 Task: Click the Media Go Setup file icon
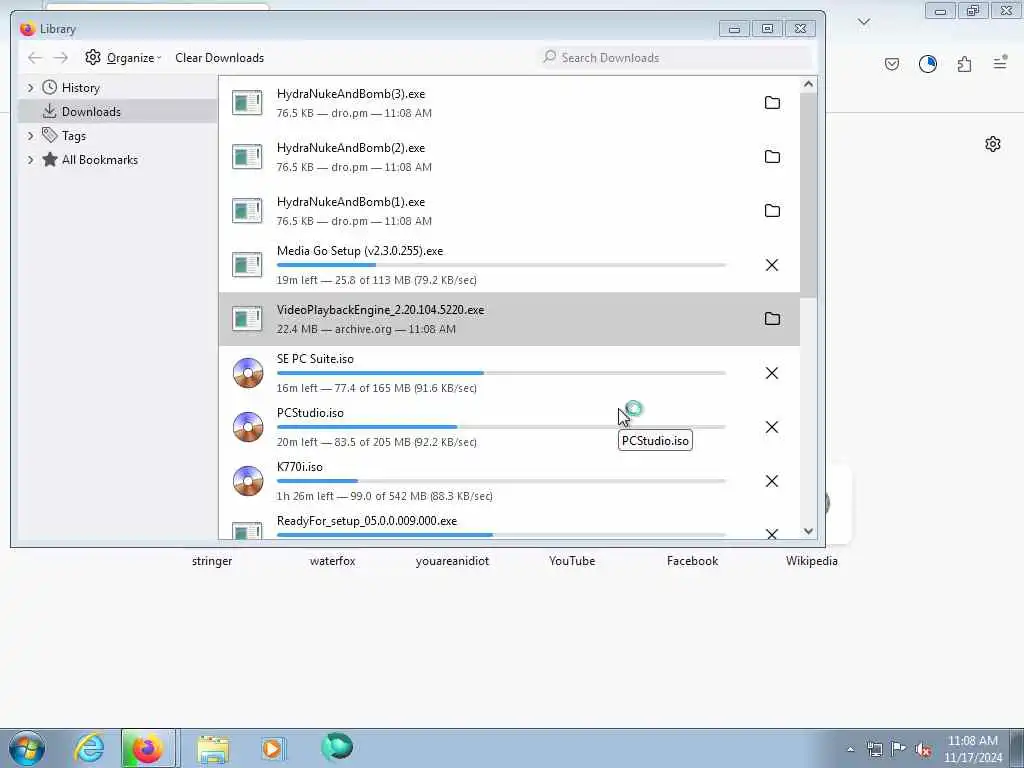coord(248,264)
